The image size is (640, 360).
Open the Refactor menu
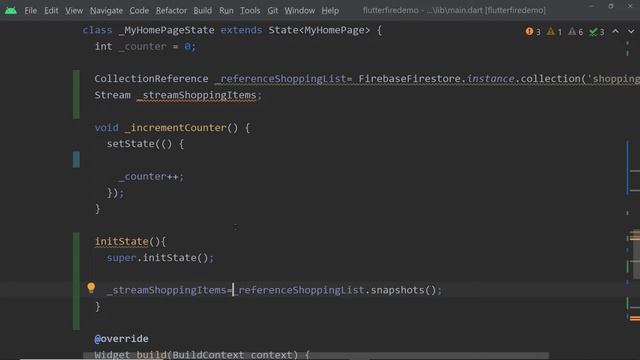tap(171, 11)
